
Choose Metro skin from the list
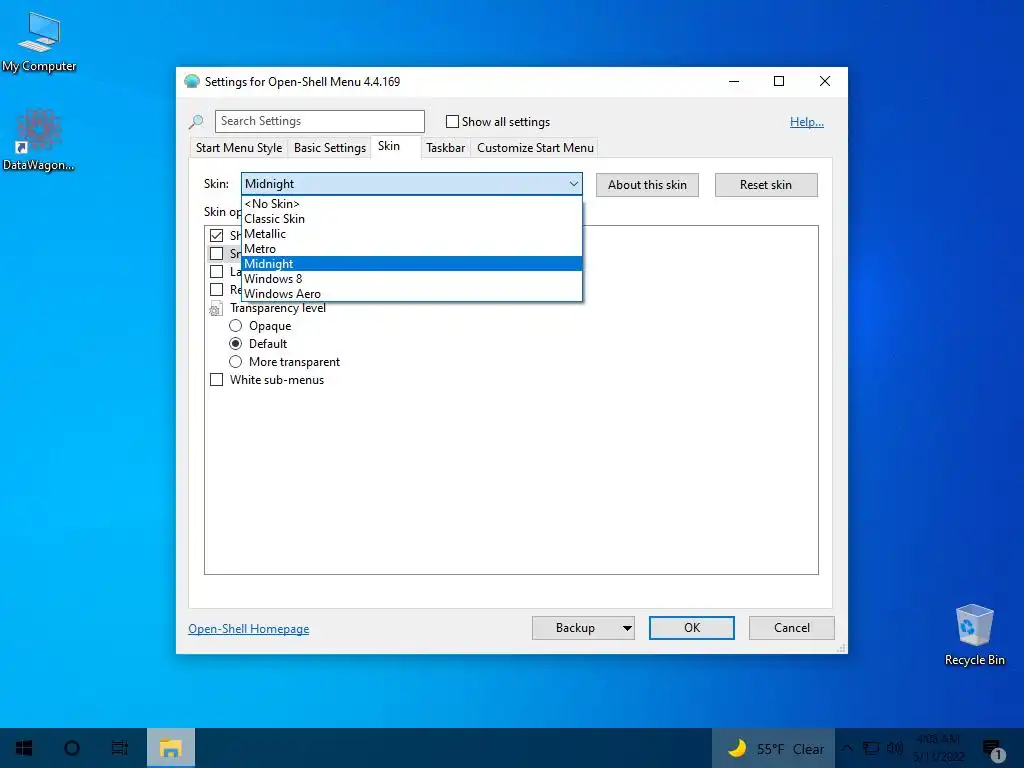click(x=411, y=249)
